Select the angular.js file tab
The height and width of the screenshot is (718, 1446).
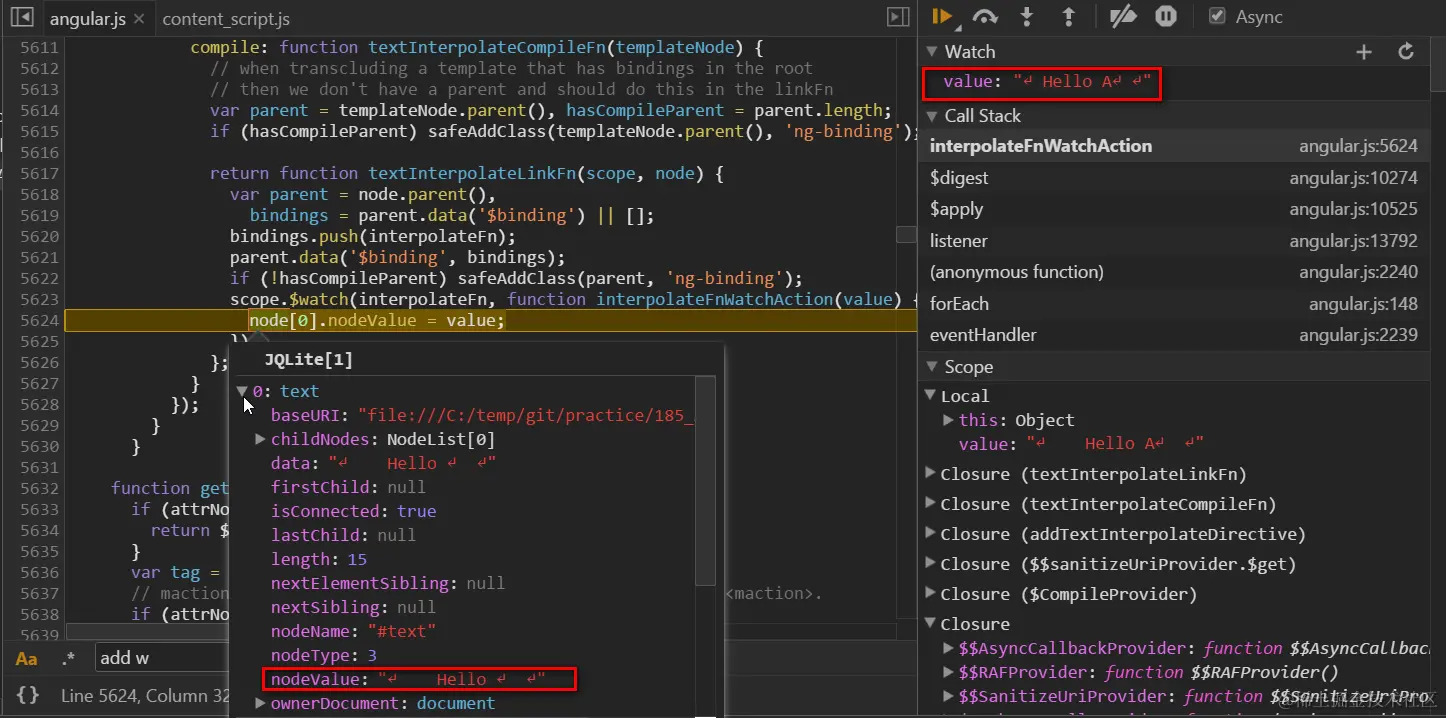click(x=87, y=19)
